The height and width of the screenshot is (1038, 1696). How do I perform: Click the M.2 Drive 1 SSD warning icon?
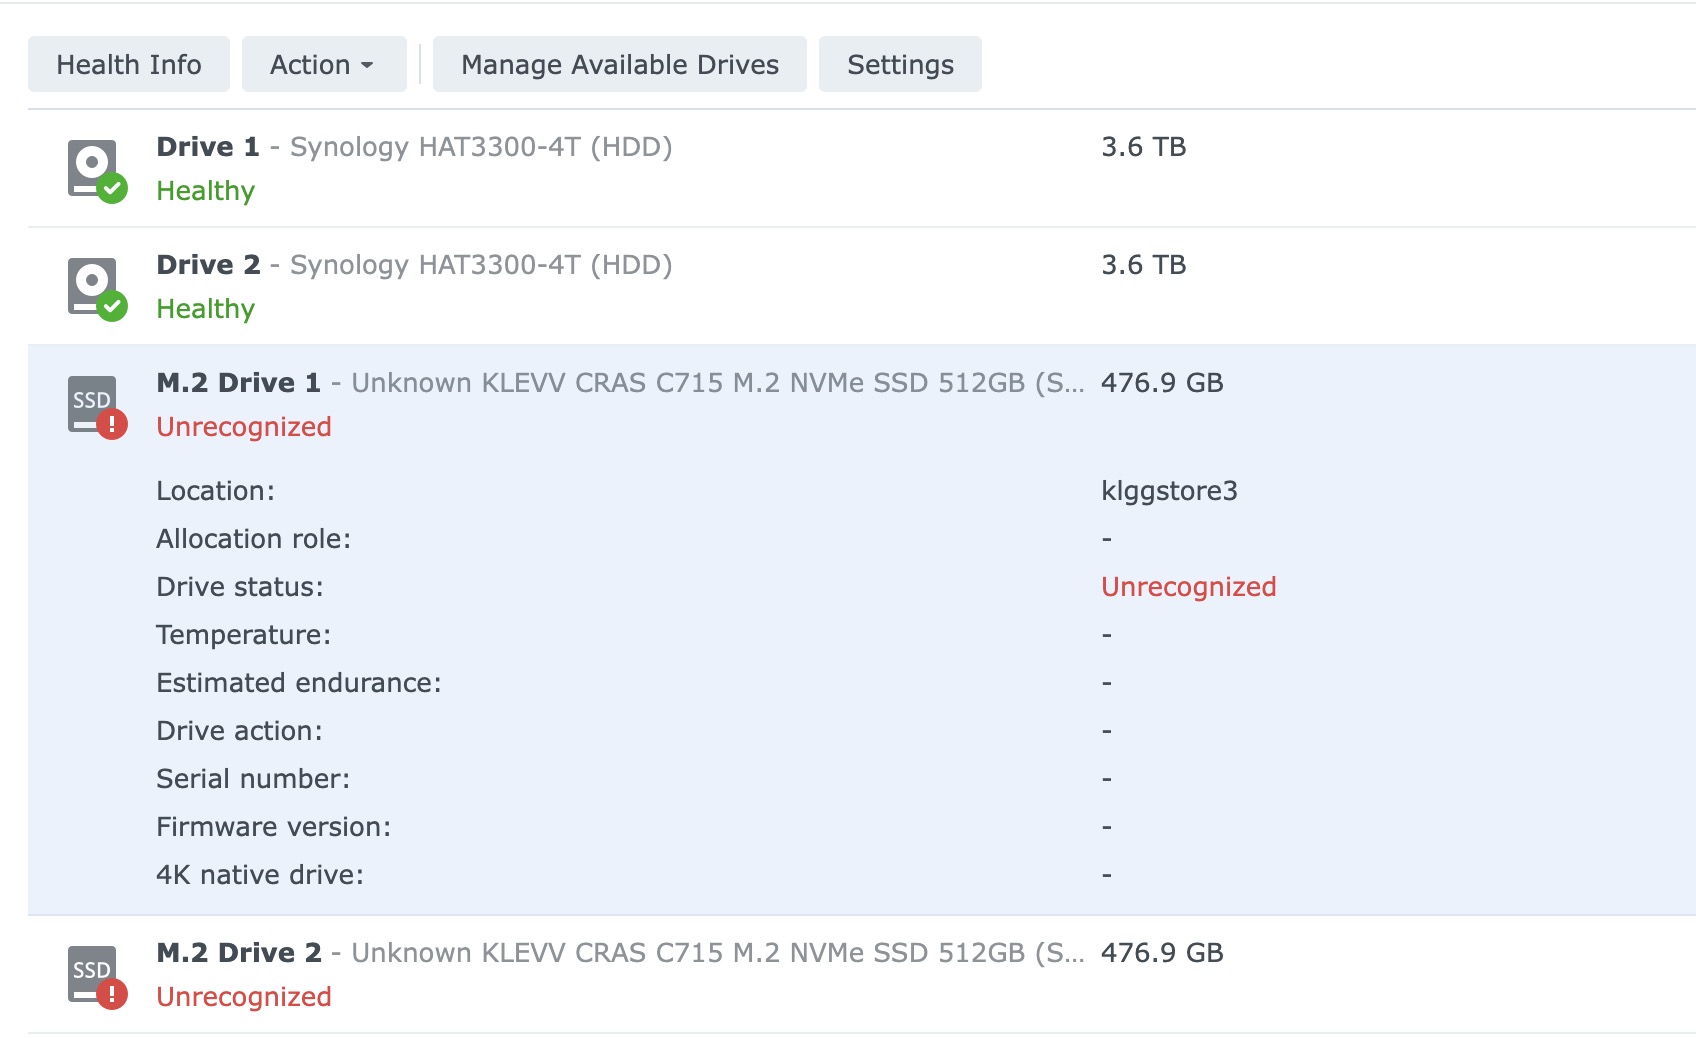coord(96,405)
